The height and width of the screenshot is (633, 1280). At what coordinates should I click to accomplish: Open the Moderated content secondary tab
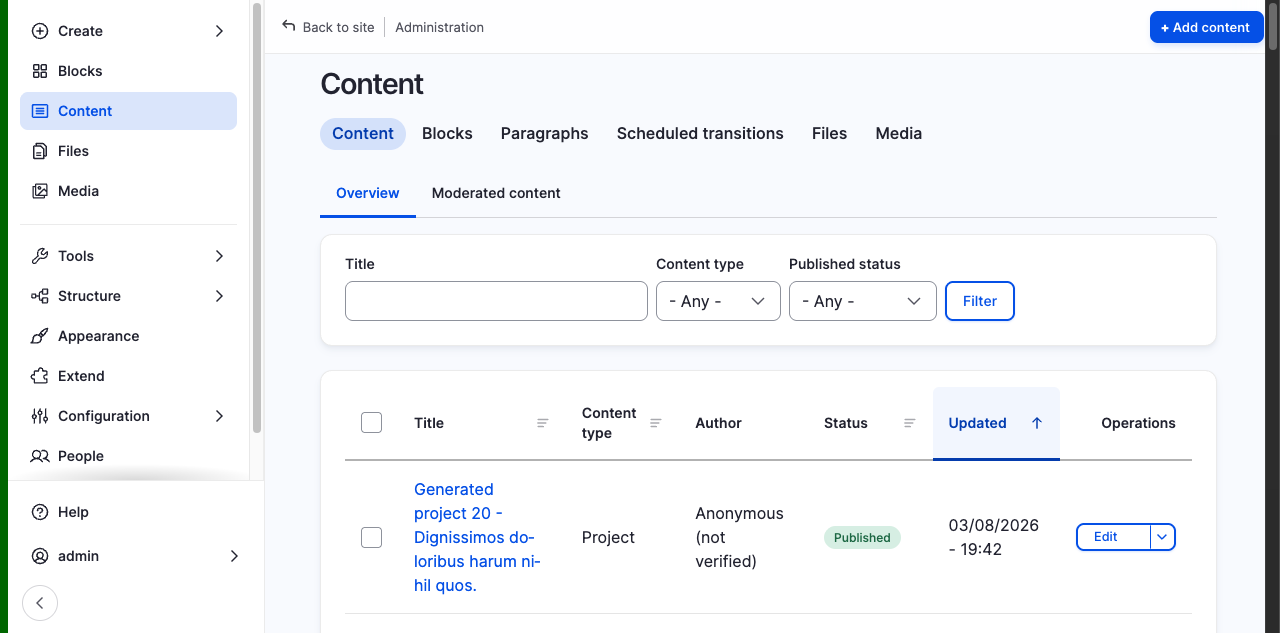point(496,193)
